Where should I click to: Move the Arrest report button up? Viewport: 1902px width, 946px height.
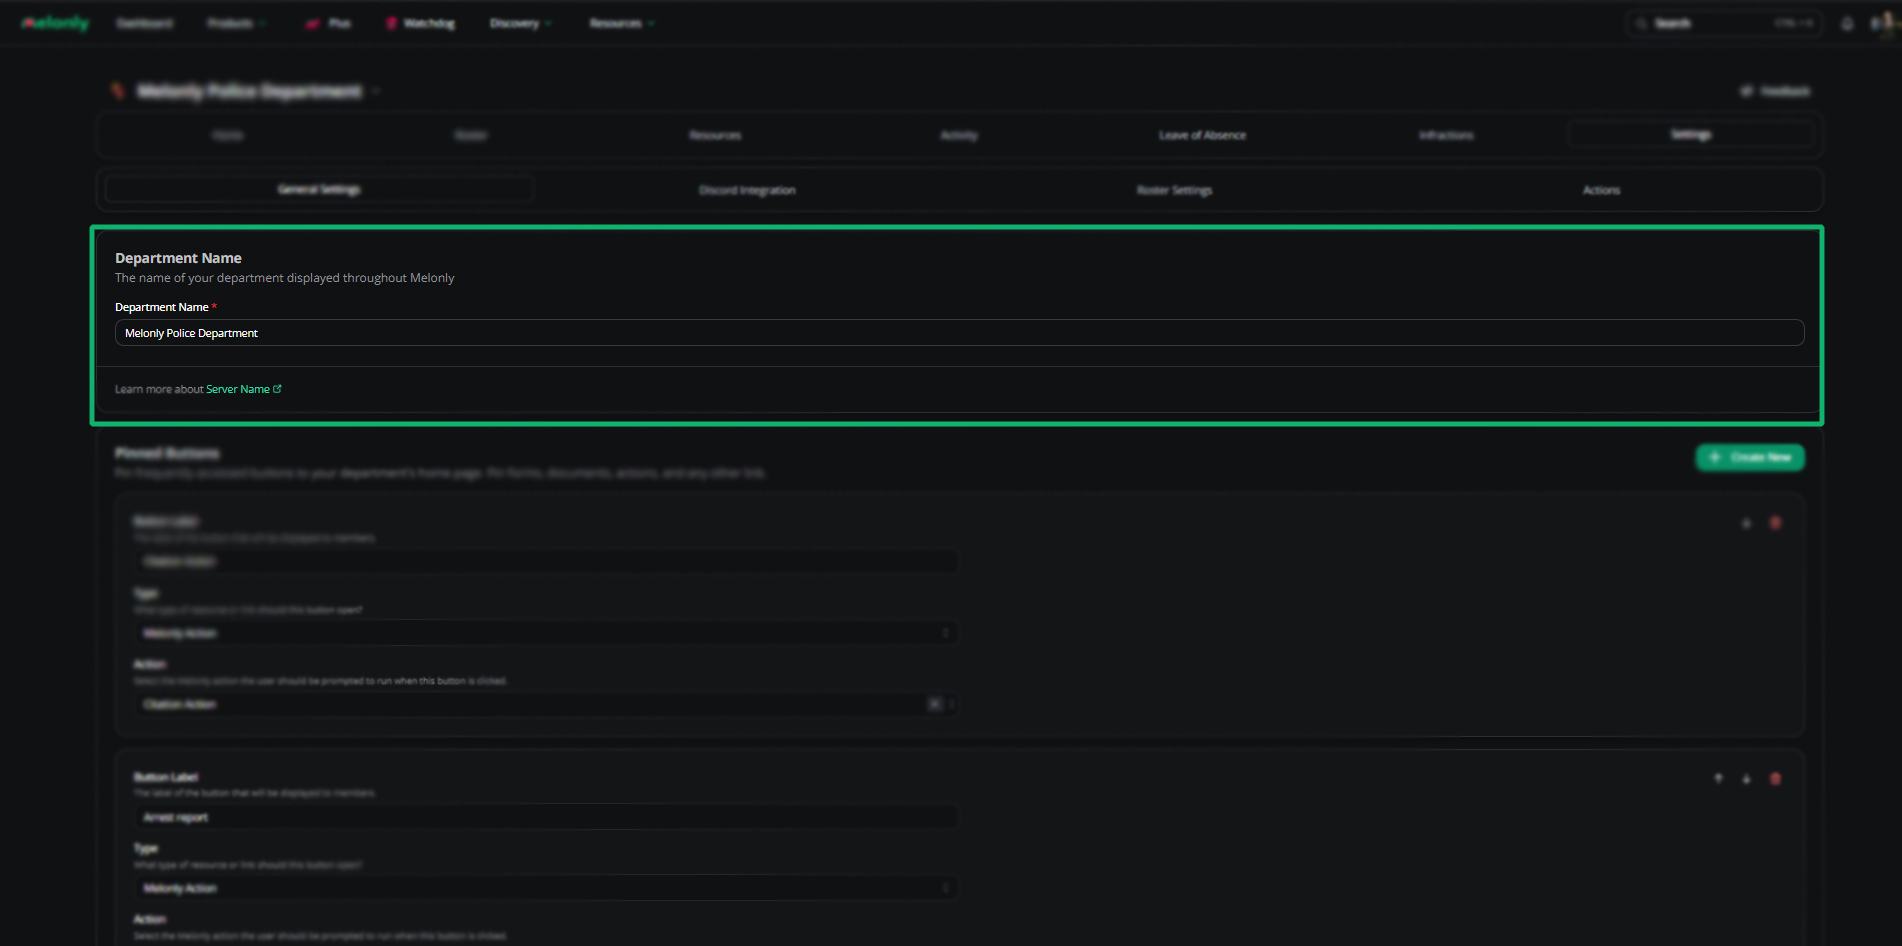point(1718,779)
